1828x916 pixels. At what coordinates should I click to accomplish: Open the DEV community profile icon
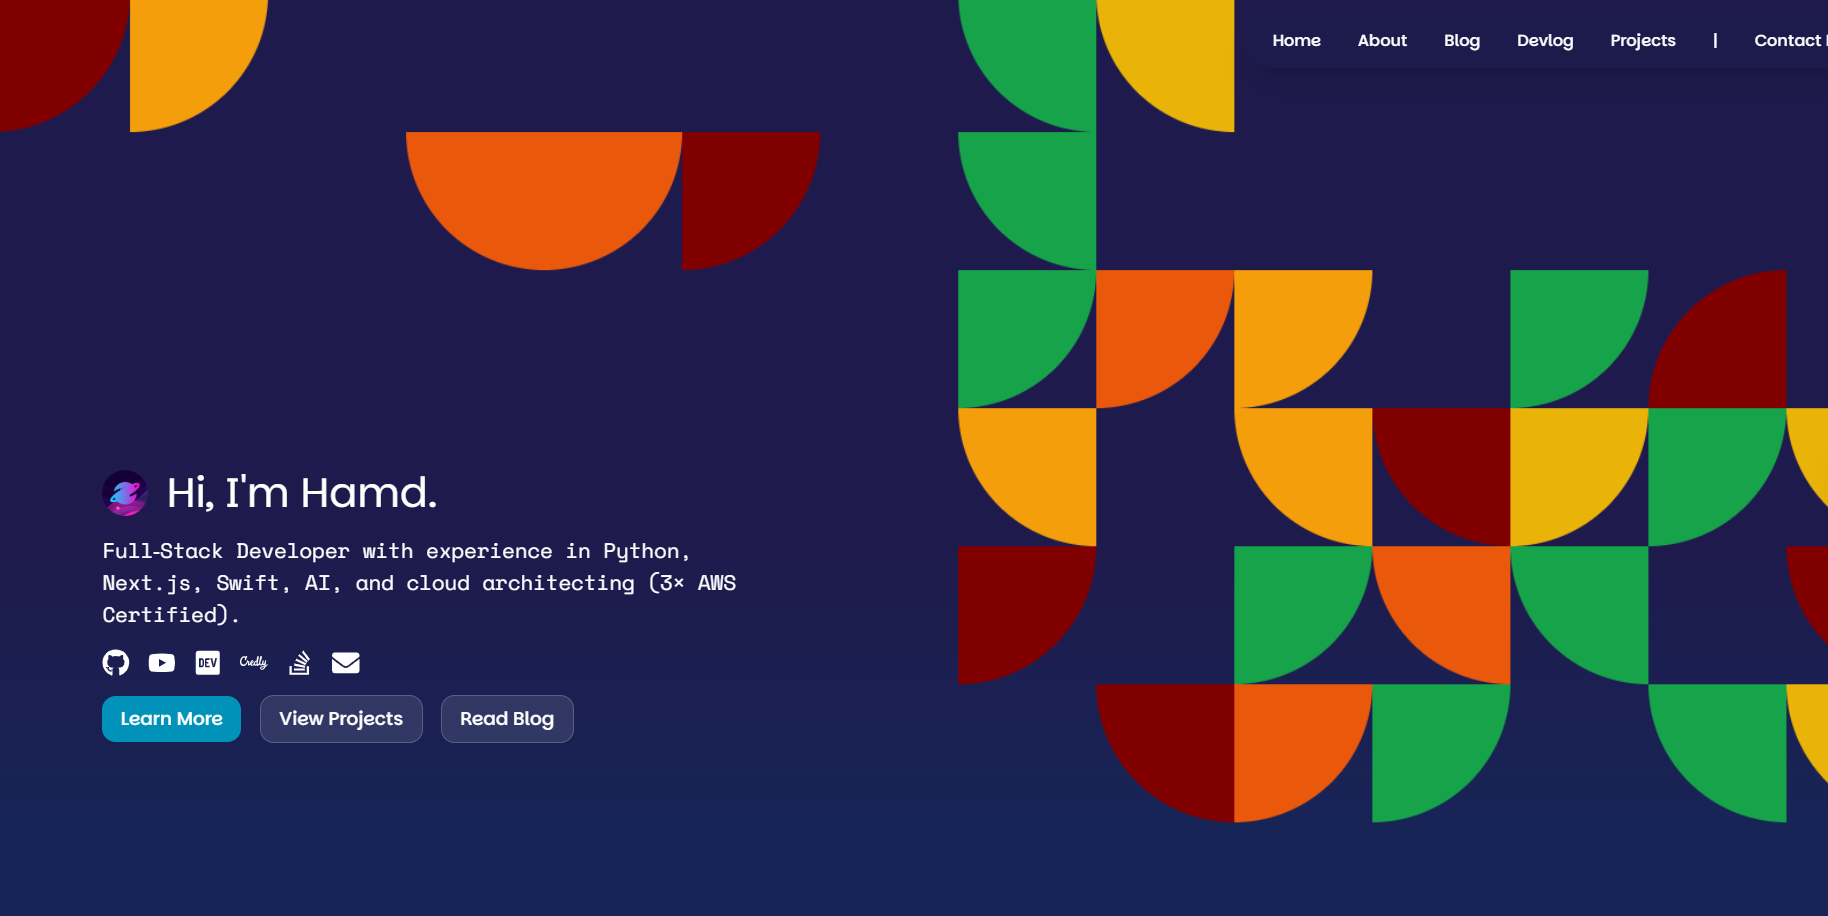coord(207,662)
